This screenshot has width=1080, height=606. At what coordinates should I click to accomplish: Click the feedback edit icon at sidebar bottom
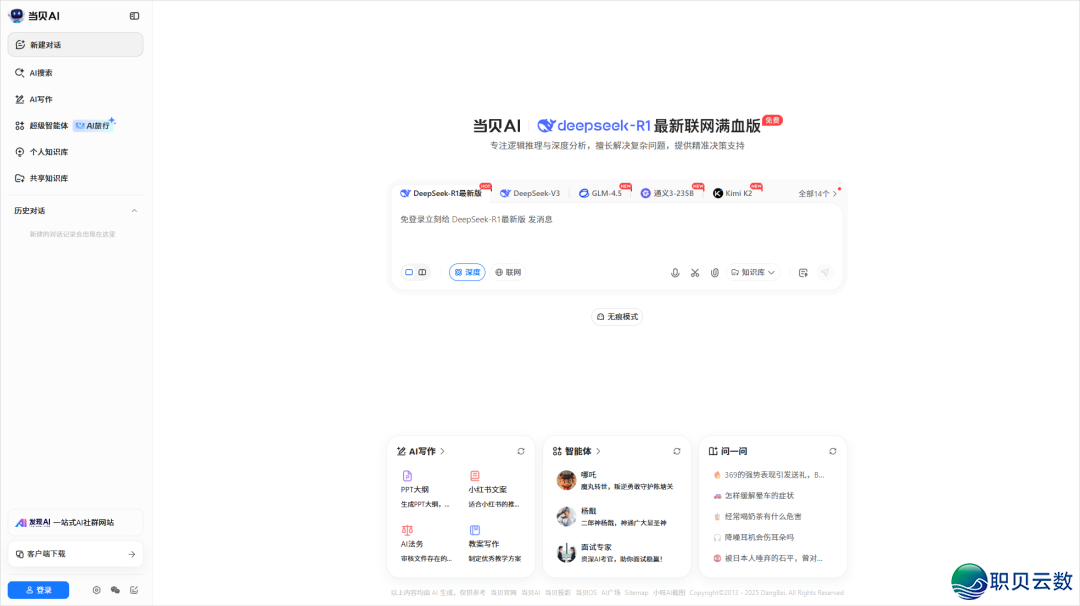tap(134, 590)
